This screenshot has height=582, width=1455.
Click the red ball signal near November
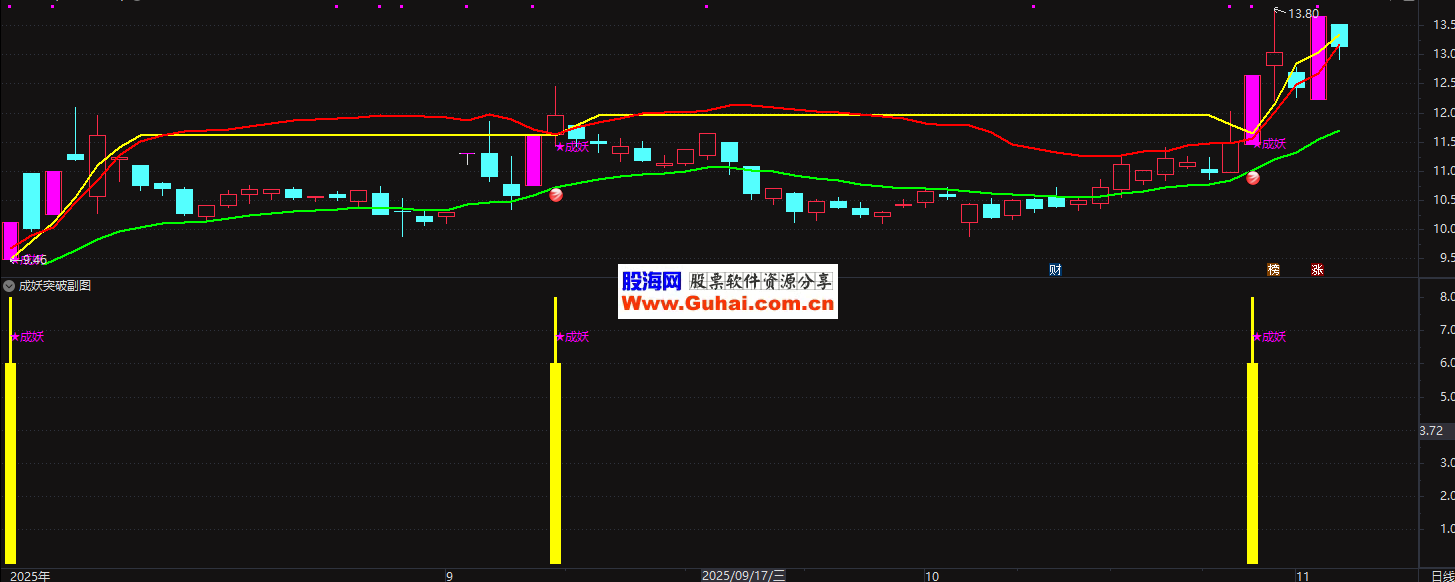click(x=1253, y=179)
